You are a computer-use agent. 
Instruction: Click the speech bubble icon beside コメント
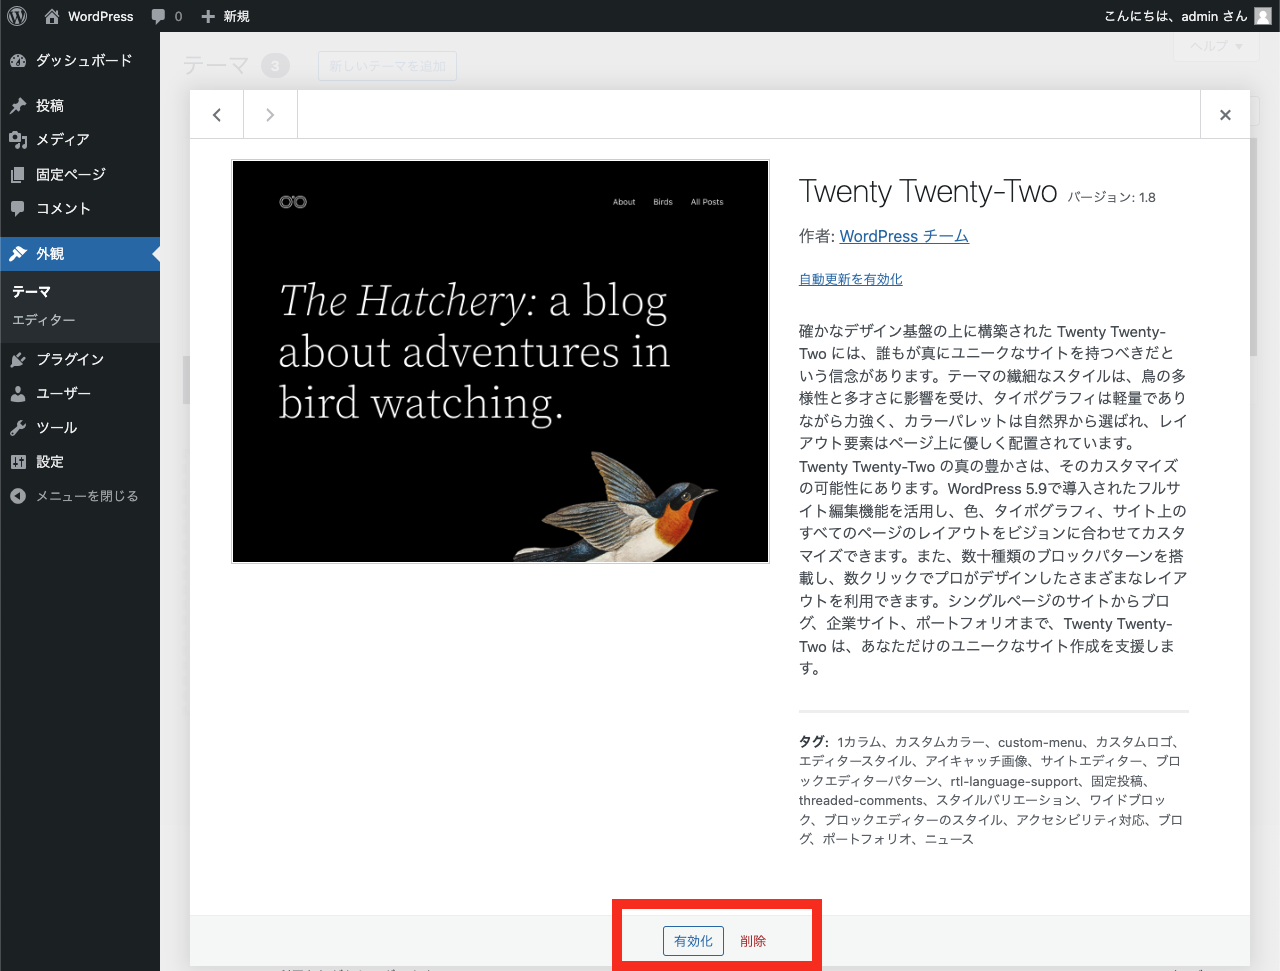pyautogui.click(x=18, y=209)
